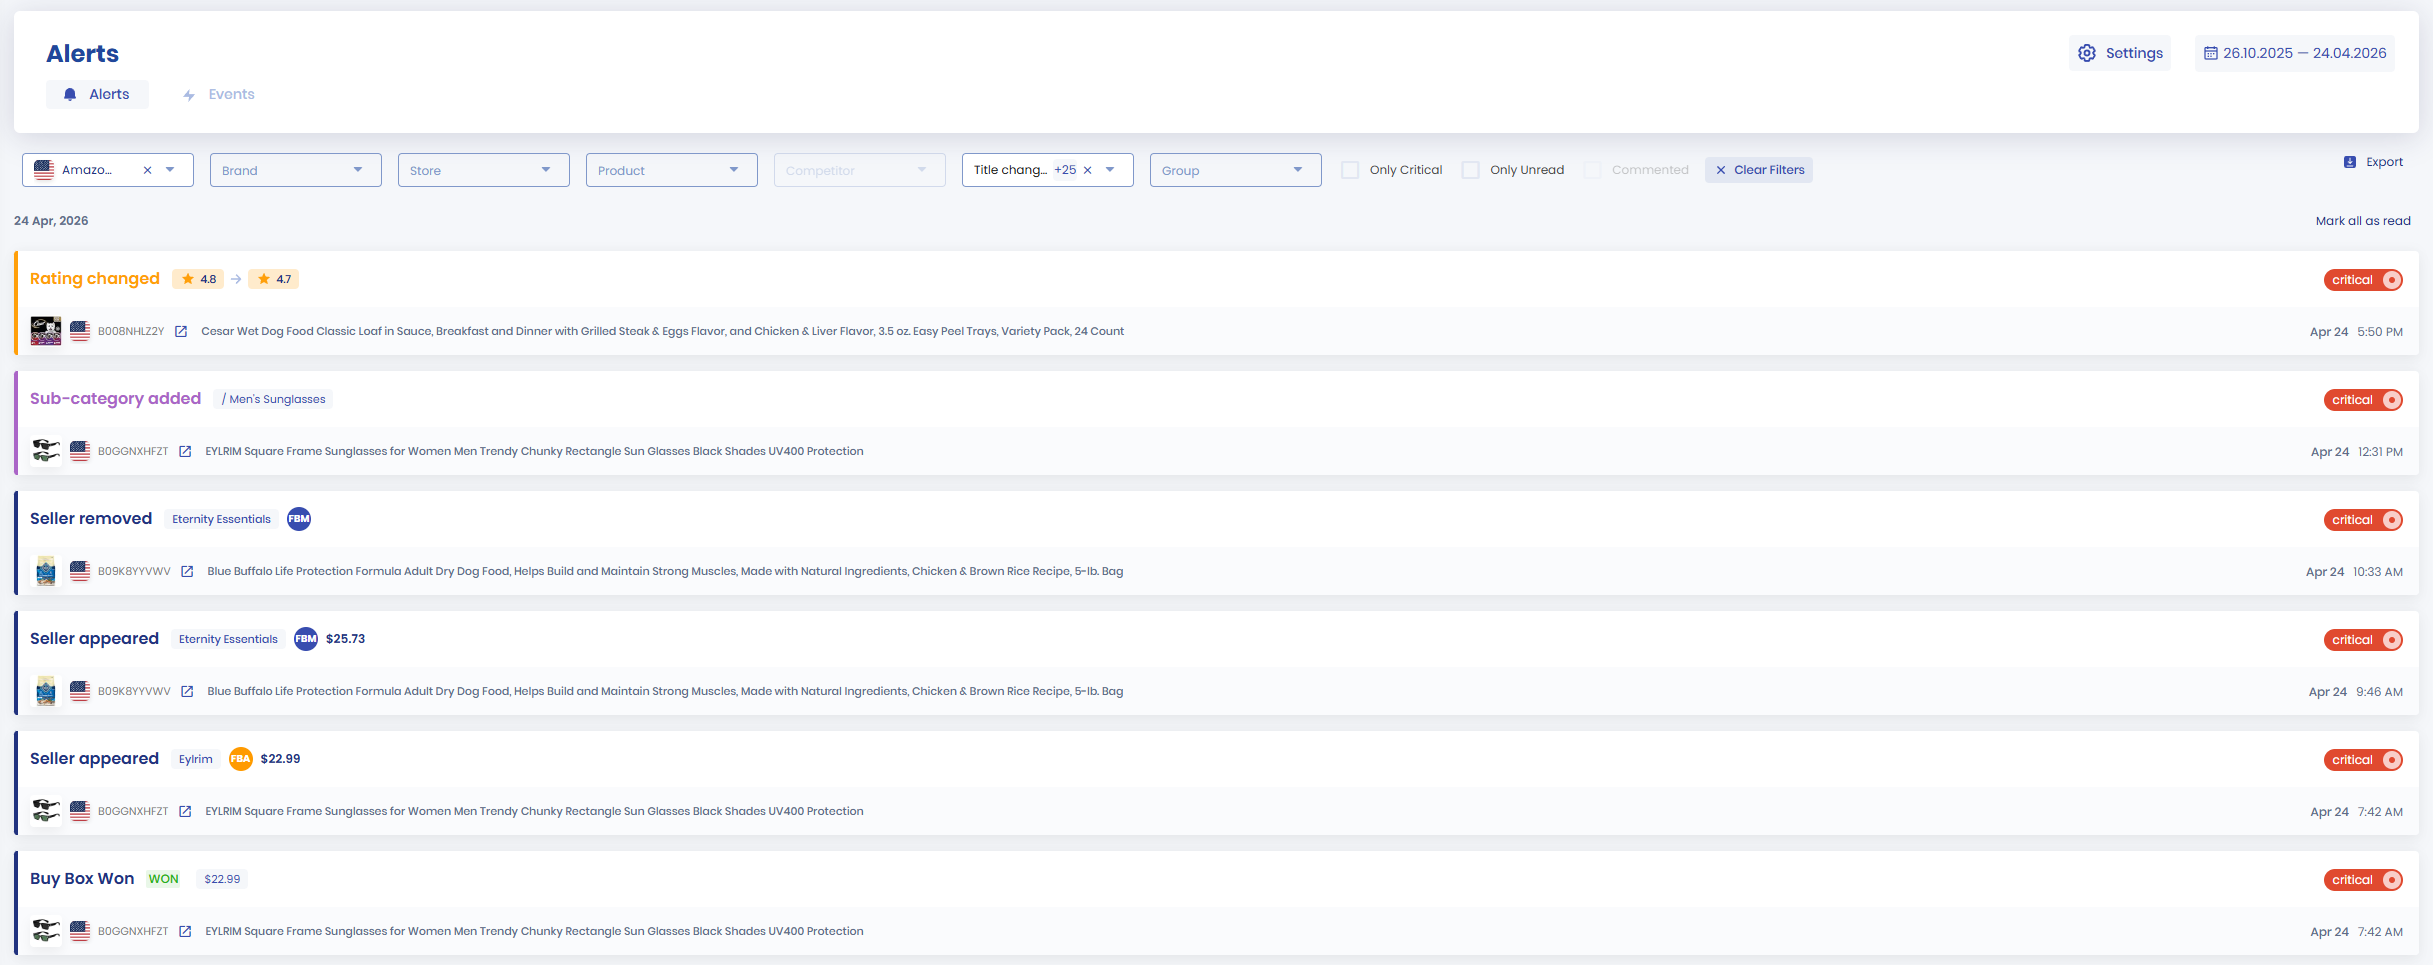Open external link for Cesar Wet Dog Food
The image size is (2433, 965).
click(181, 332)
